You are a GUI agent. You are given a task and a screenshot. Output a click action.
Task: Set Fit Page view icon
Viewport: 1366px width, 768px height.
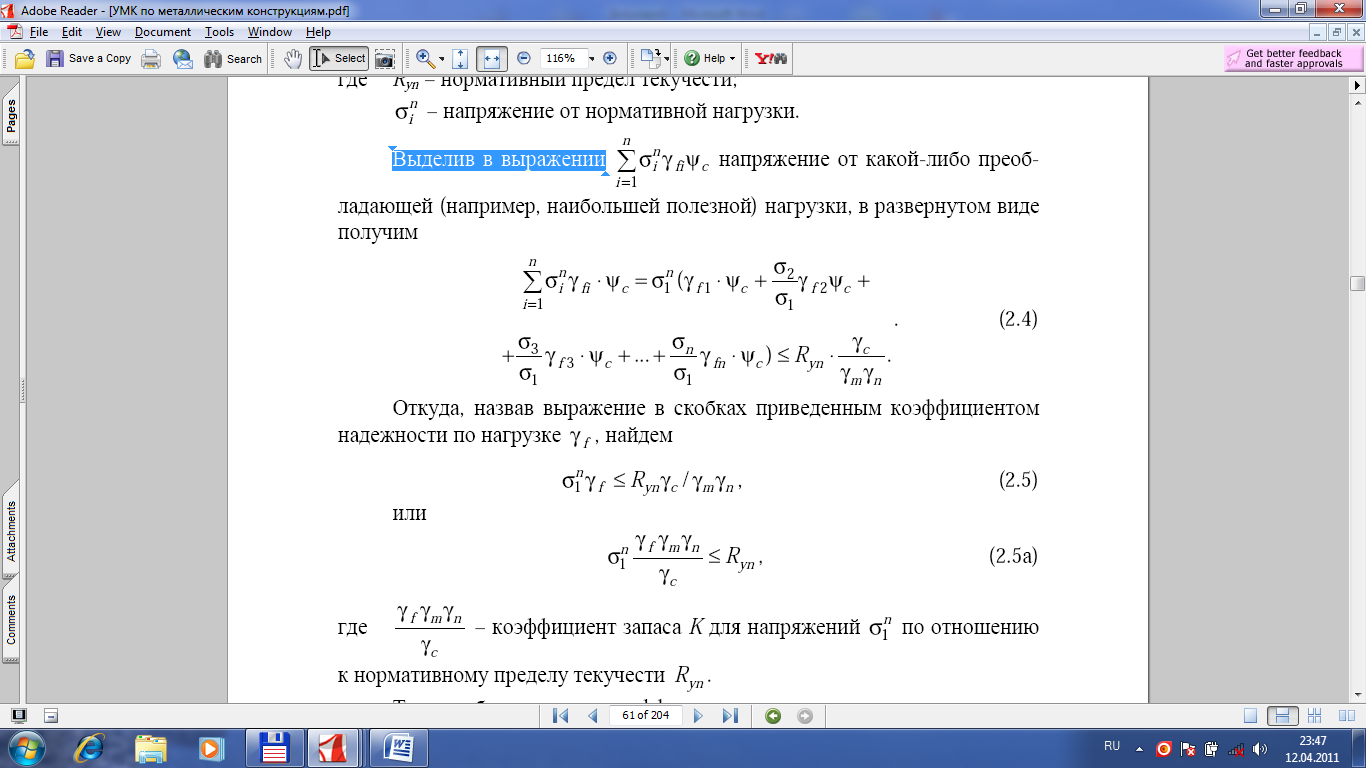(x=460, y=58)
